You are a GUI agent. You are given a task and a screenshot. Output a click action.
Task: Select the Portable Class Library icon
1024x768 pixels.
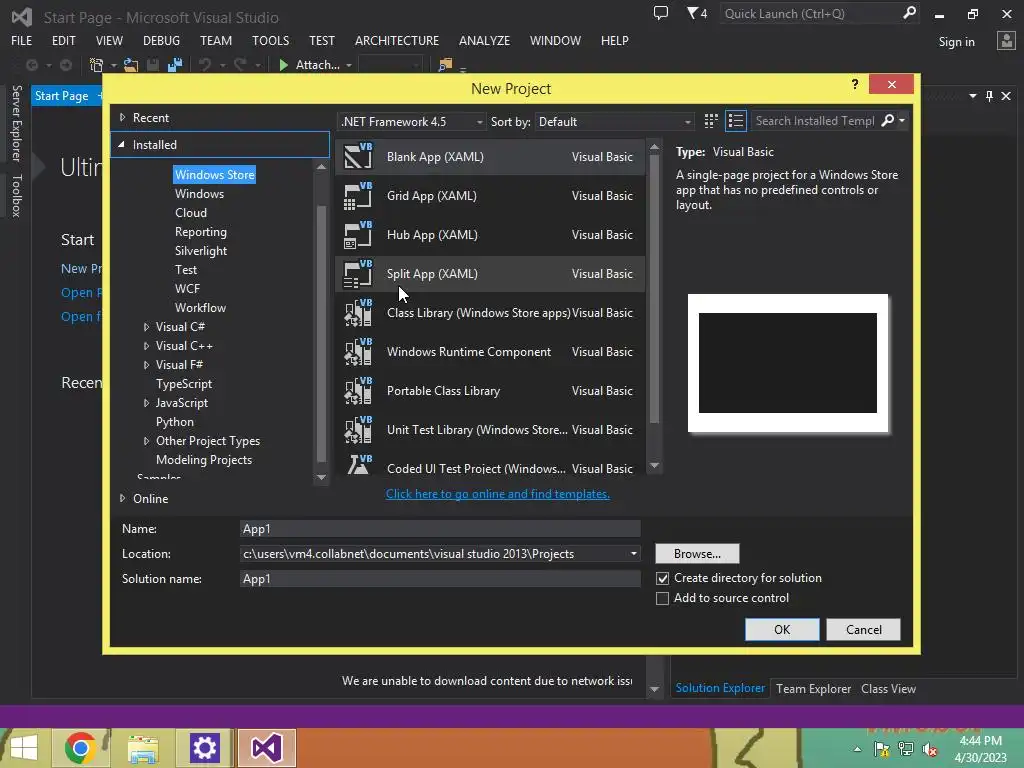click(358, 391)
